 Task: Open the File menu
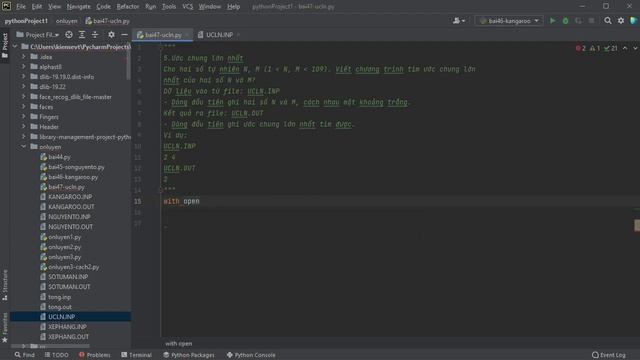[21, 7]
